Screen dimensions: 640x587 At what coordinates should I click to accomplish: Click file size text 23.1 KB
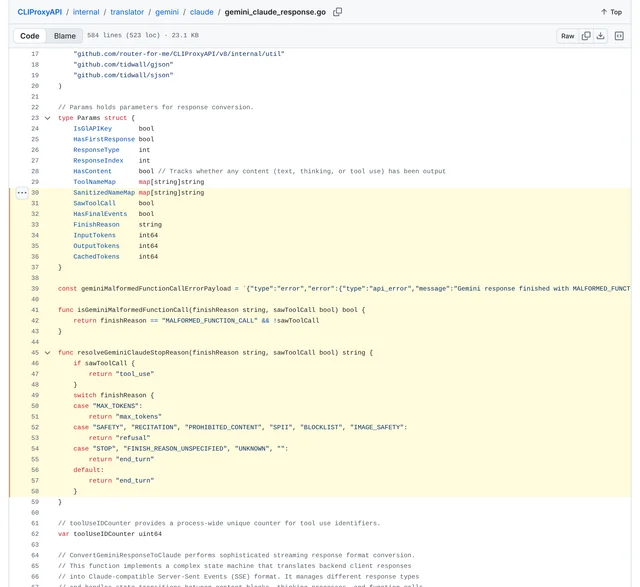point(185,35)
